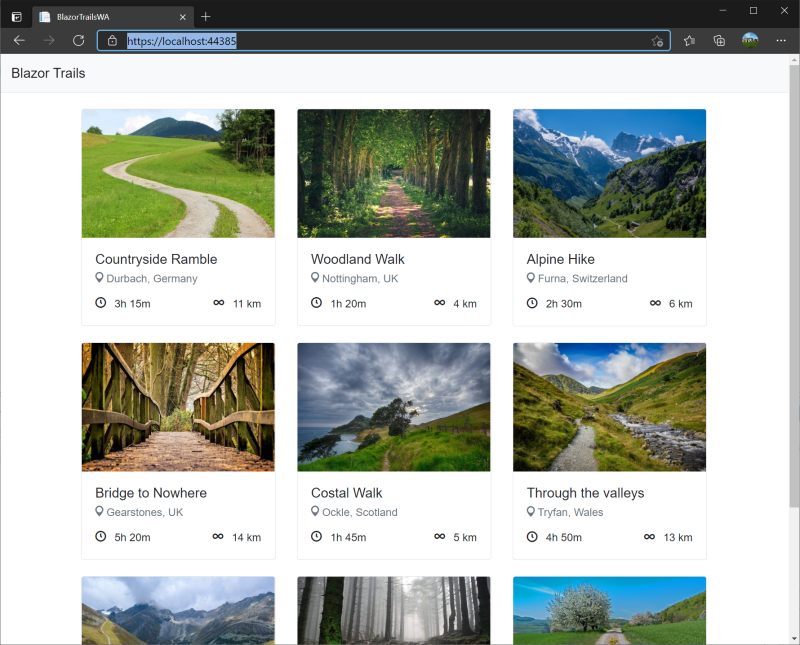Close the BlazorTrailsWA tab

183,17
